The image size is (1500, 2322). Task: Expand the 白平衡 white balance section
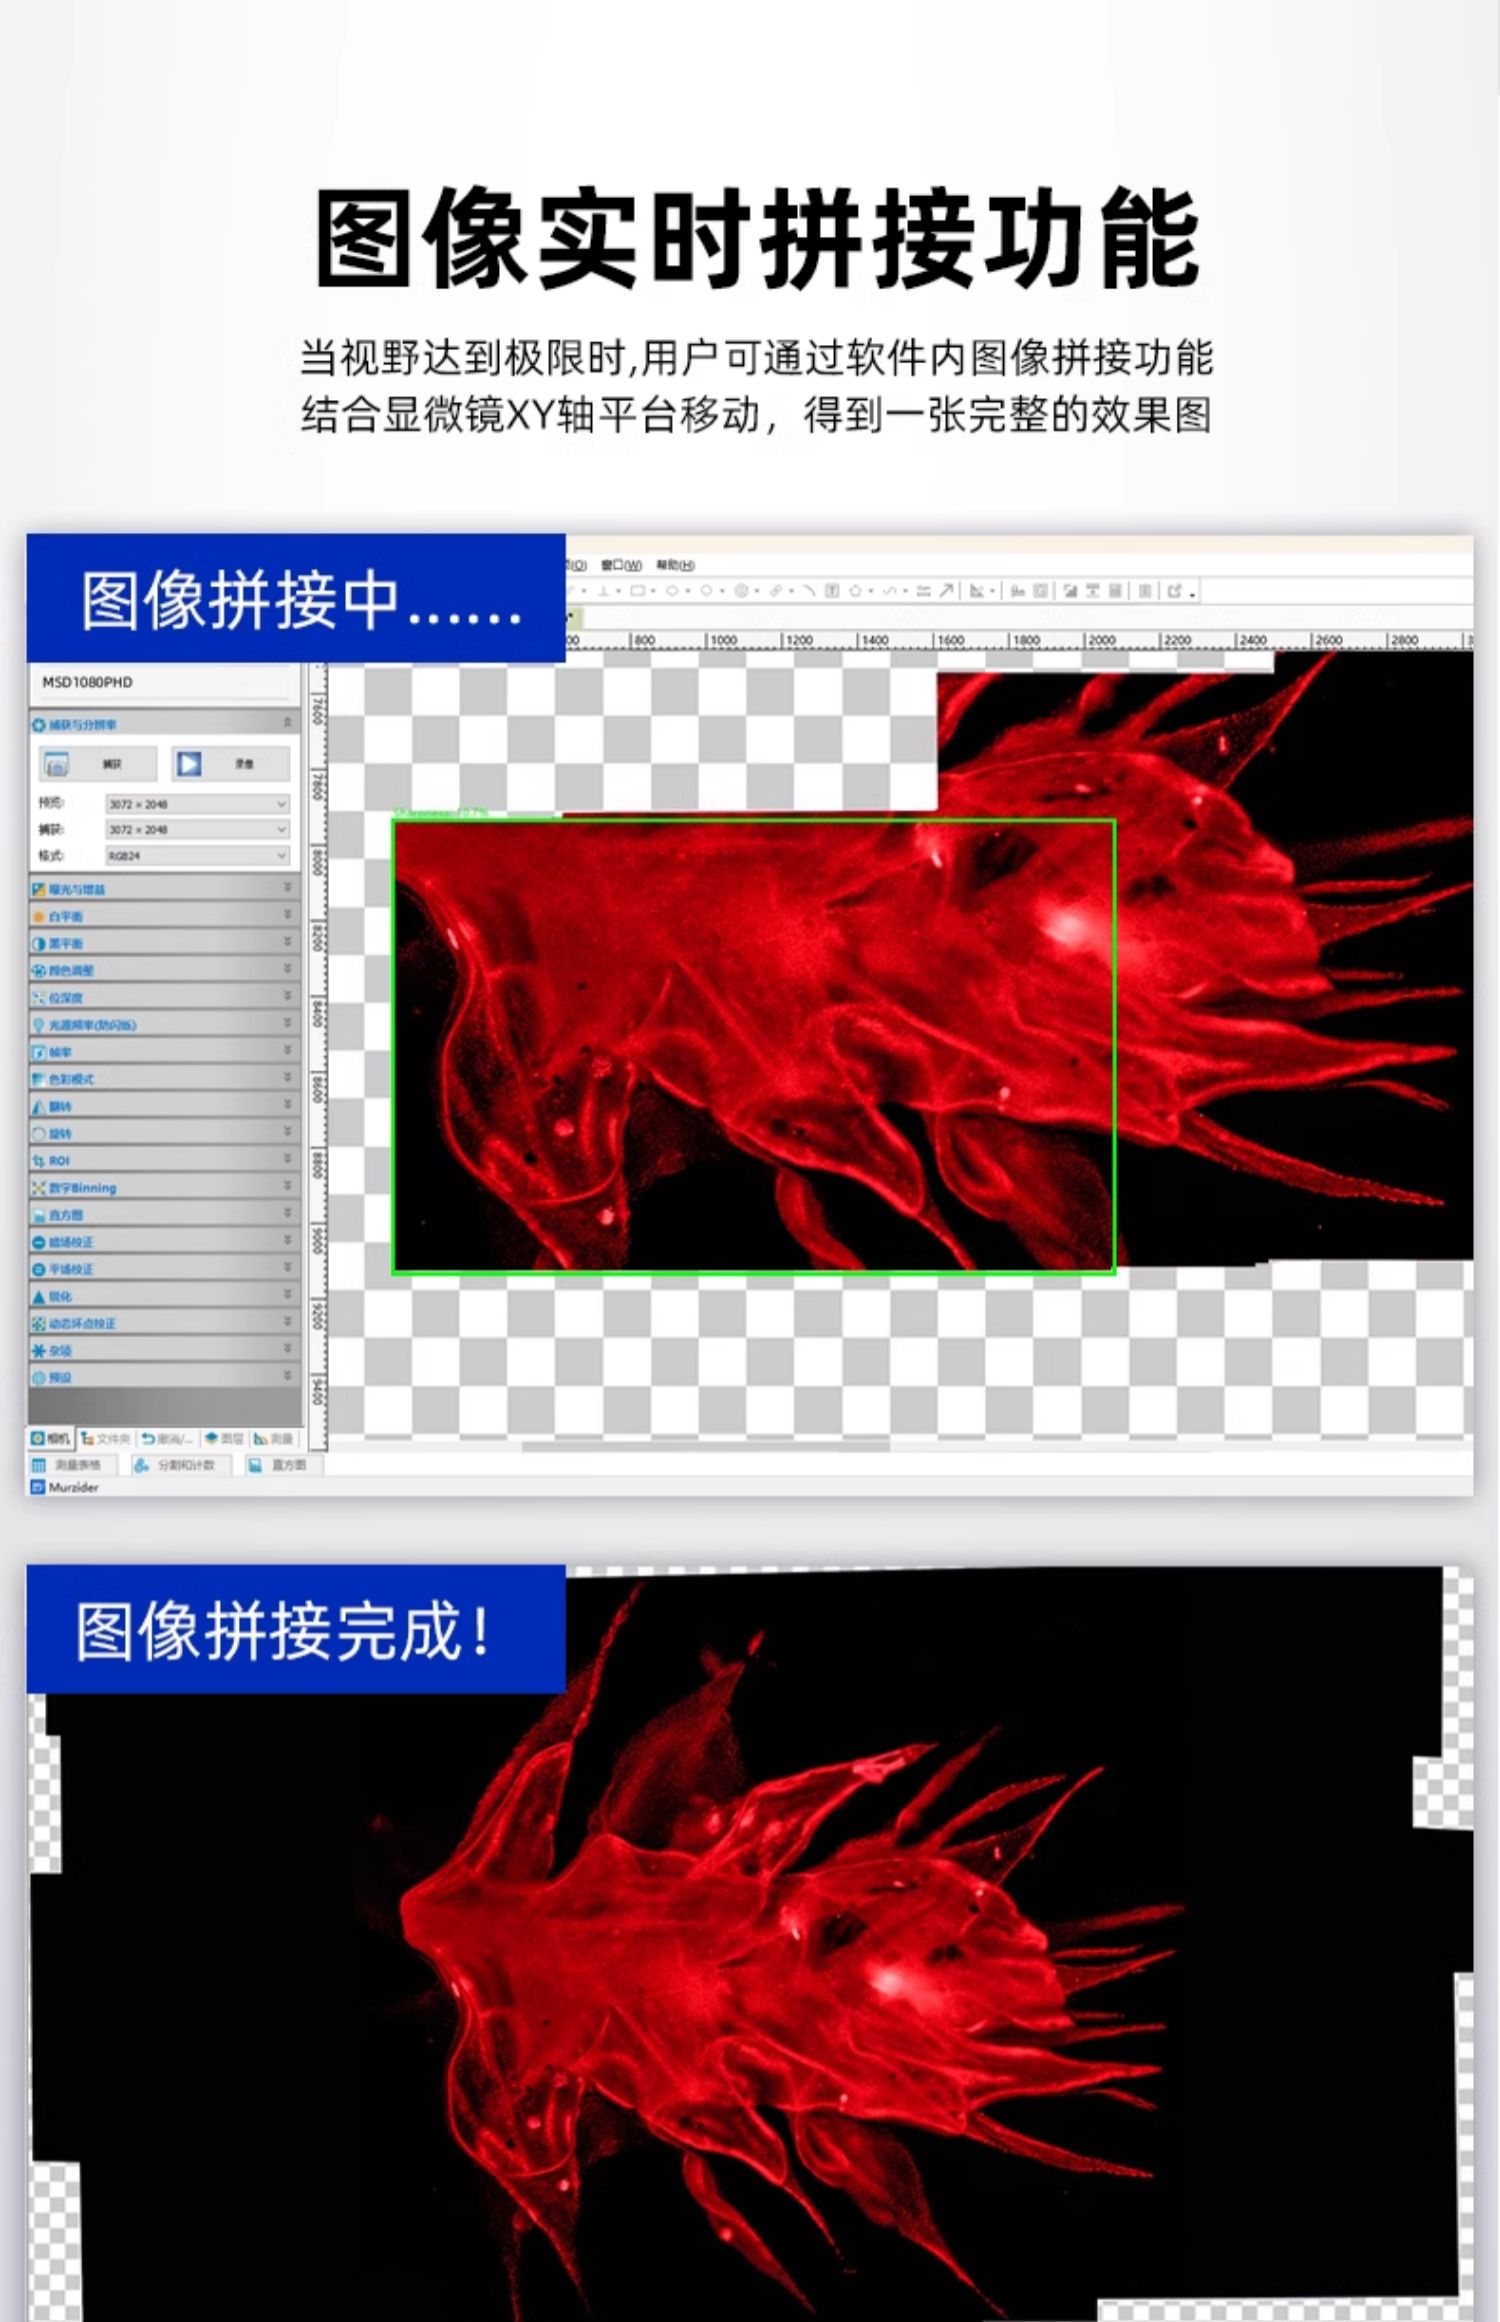pyautogui.click(x=164, y=915)
